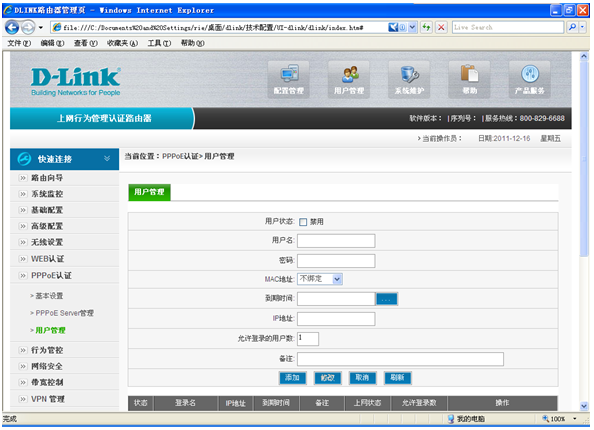Image resolution: width=594 pixels, height=430 pixels.
Task: Open the 用户管理 users icon in header
Action: 349,79
